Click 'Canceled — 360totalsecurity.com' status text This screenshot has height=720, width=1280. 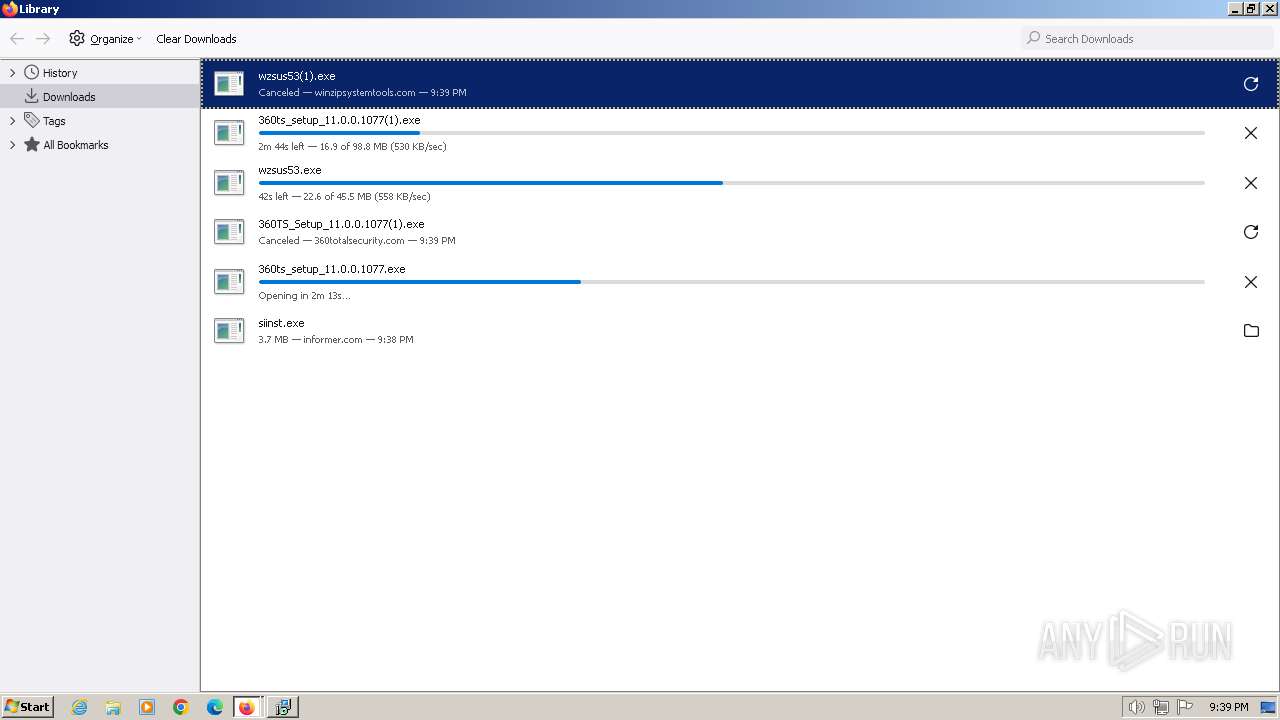(331, 240)
